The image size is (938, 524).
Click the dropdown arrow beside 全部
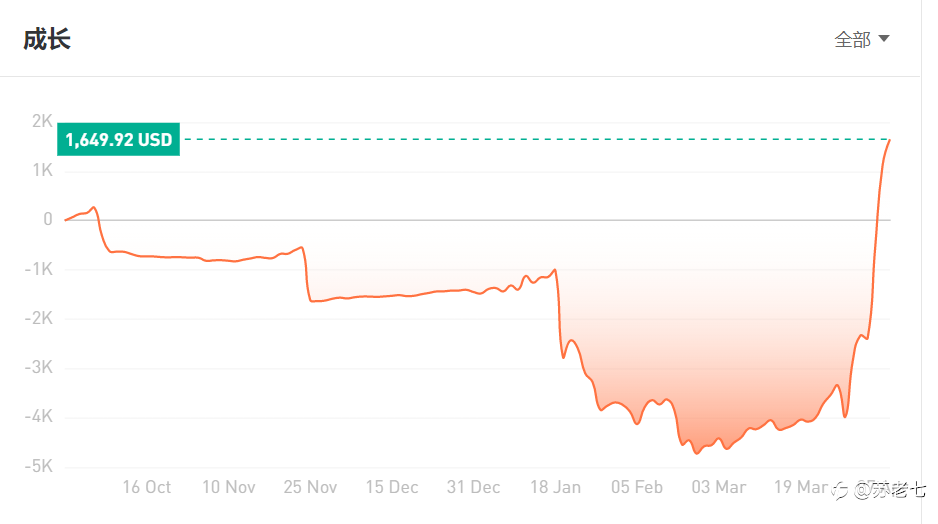pyautogui.click(x=884, y=39)
